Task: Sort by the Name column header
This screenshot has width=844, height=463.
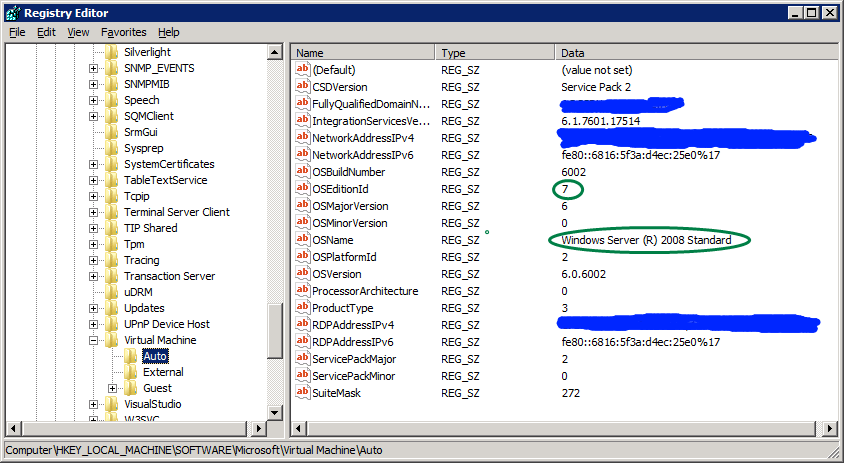Action: [x=363, y=53]
